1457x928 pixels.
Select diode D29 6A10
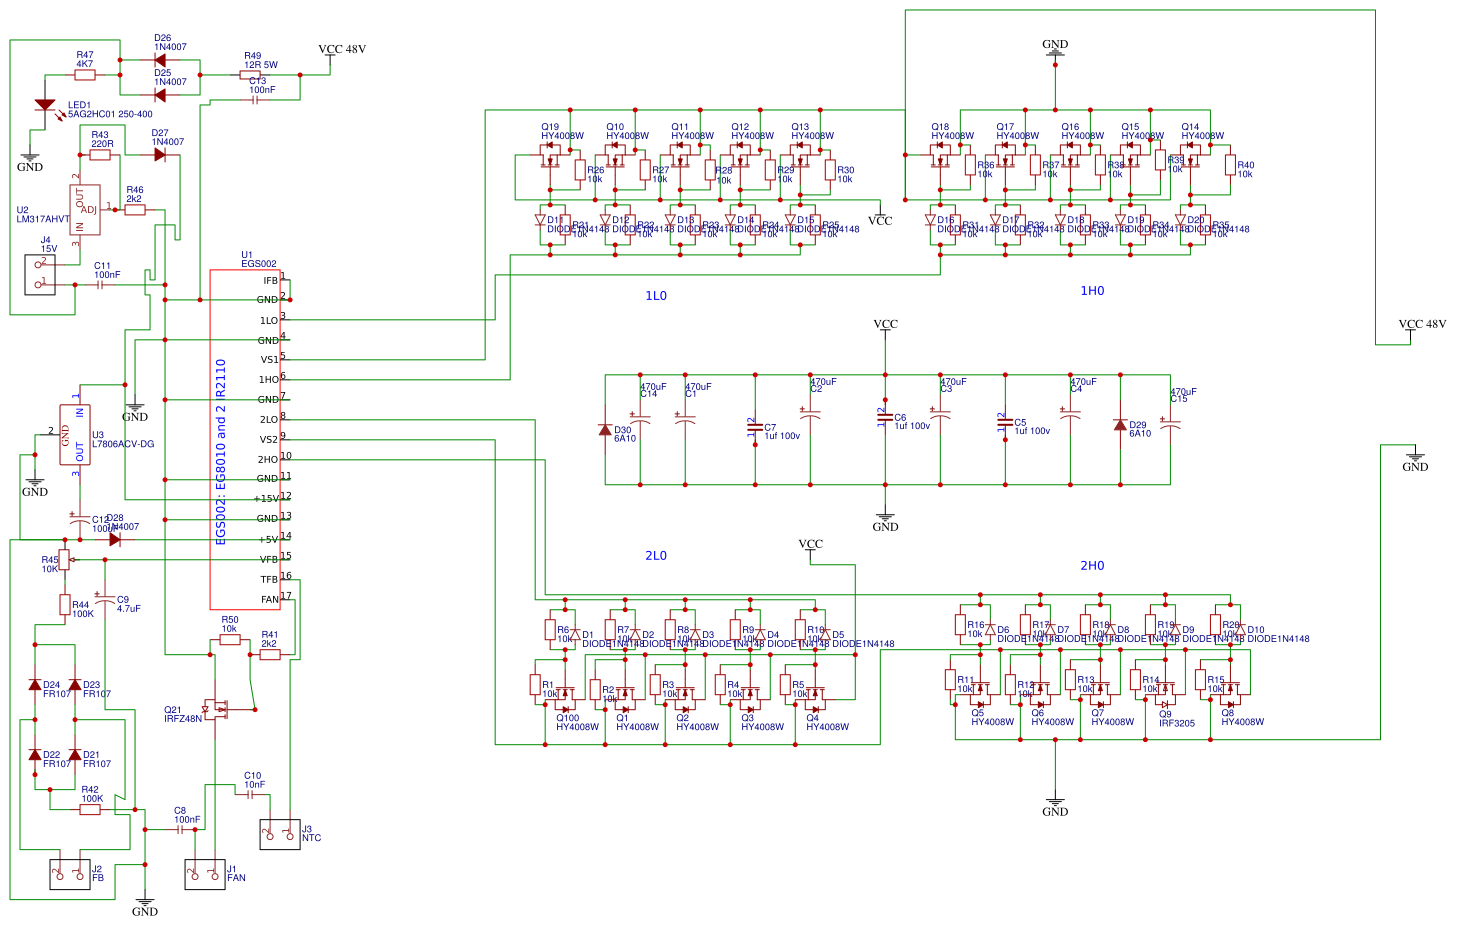point(1120,425)
